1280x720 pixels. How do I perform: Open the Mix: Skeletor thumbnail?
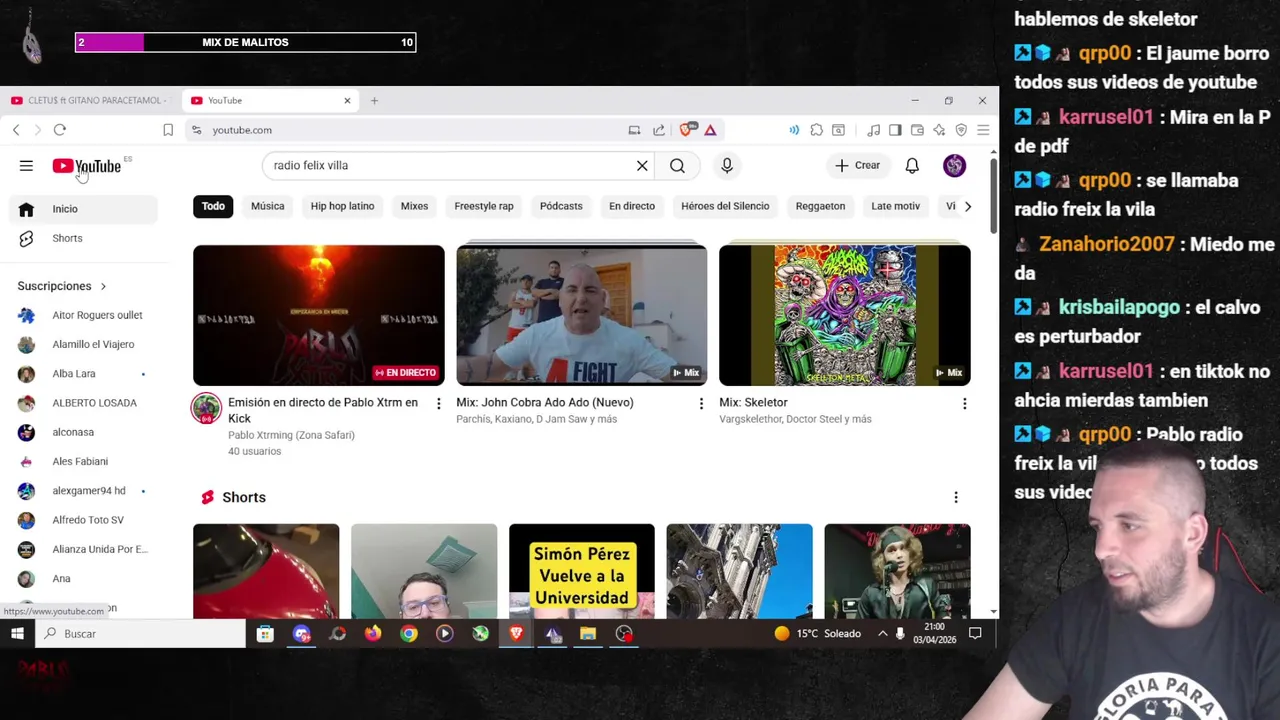click(x=844, y=315)
